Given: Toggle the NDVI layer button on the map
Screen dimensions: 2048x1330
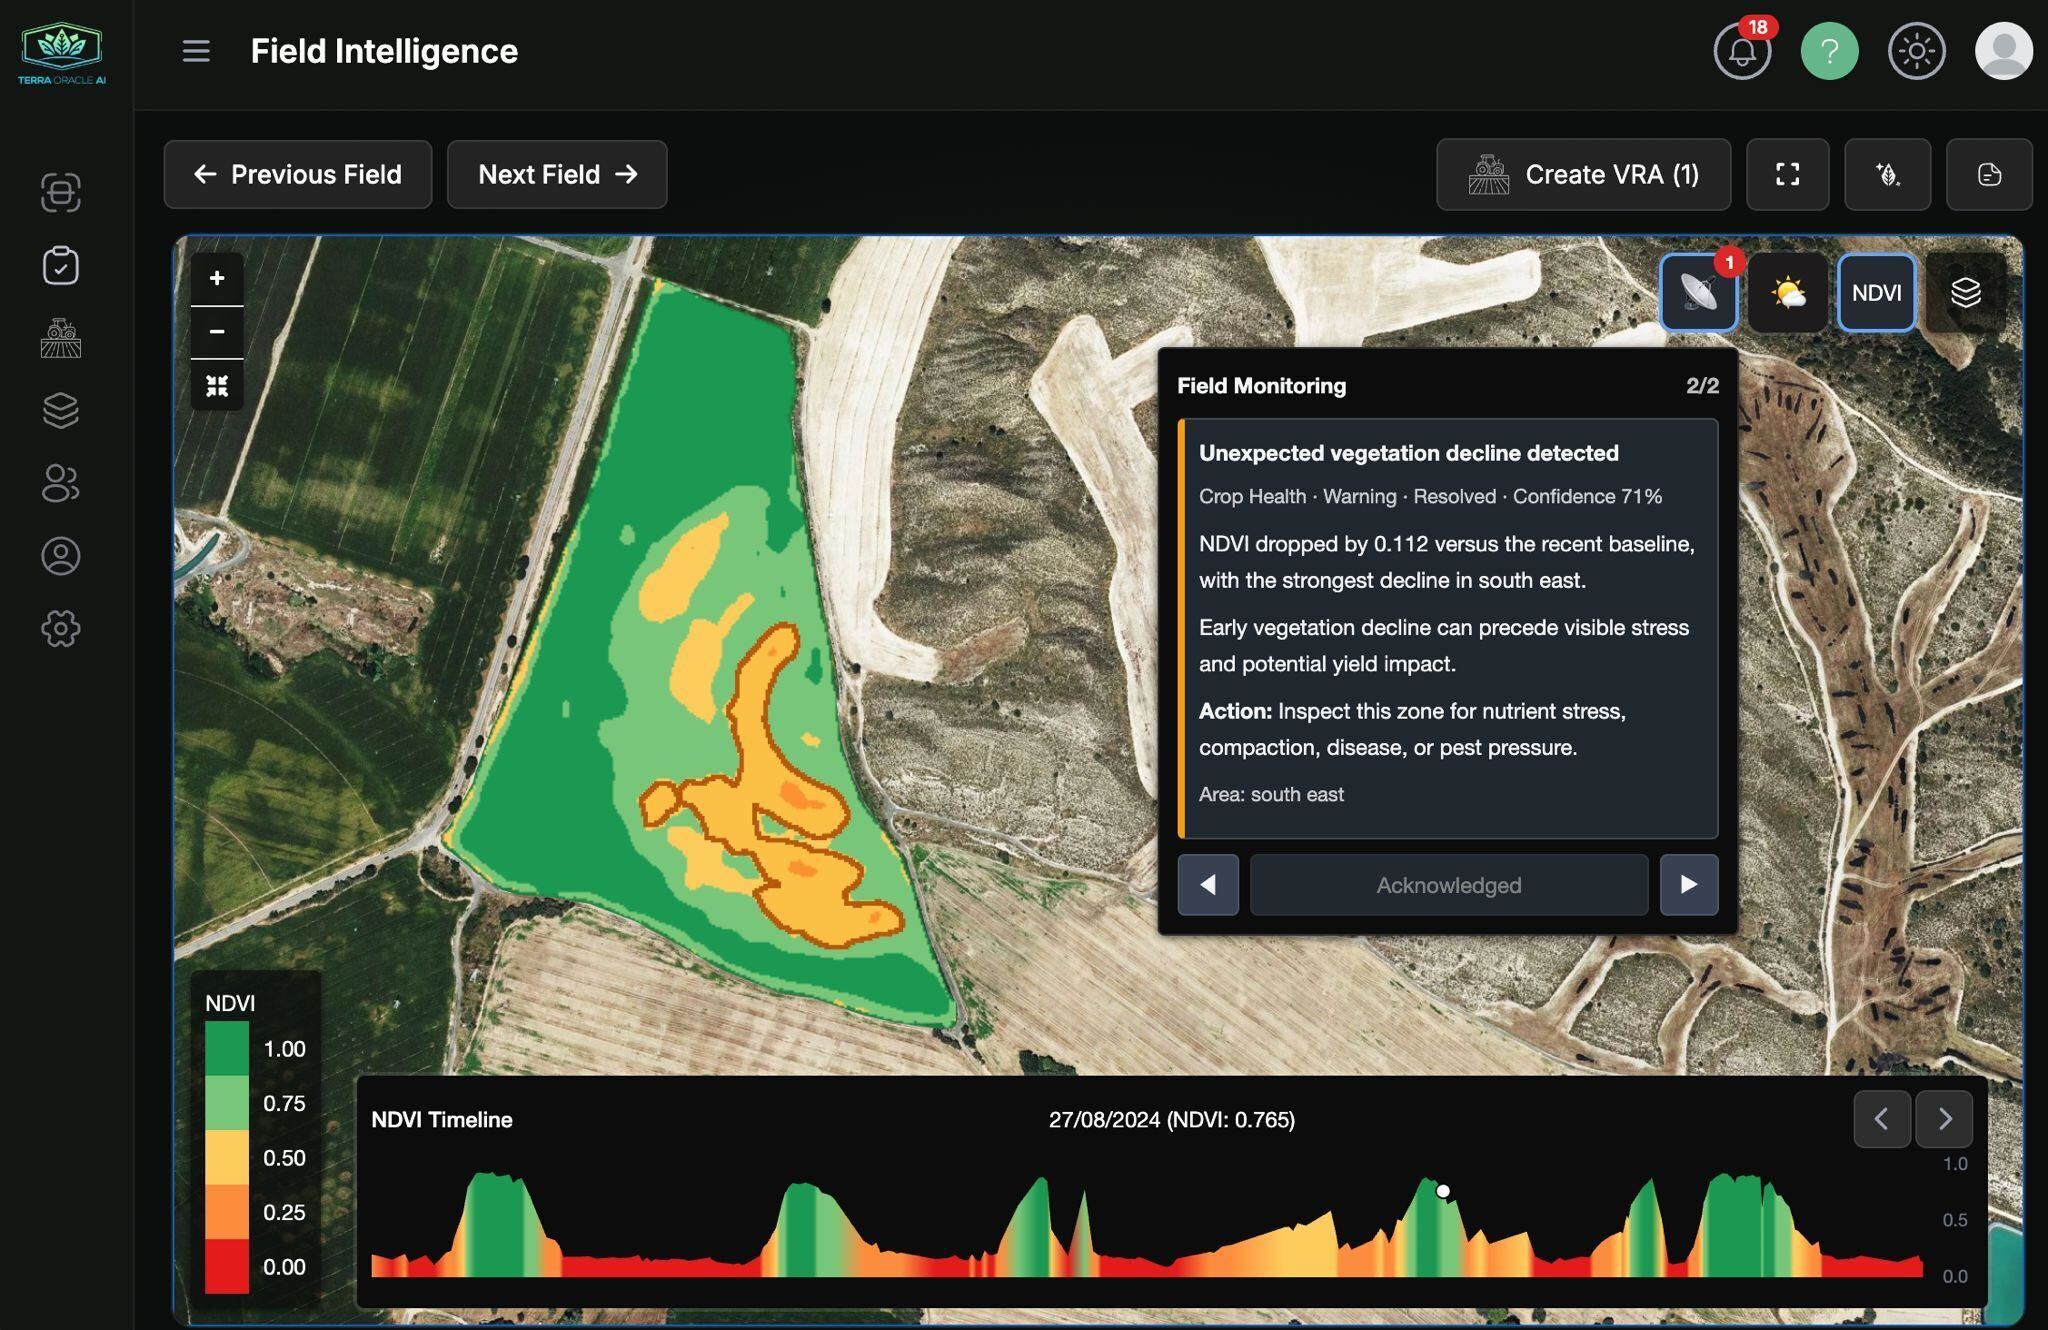Looking at the screenshot, I should coord(1877,293).
